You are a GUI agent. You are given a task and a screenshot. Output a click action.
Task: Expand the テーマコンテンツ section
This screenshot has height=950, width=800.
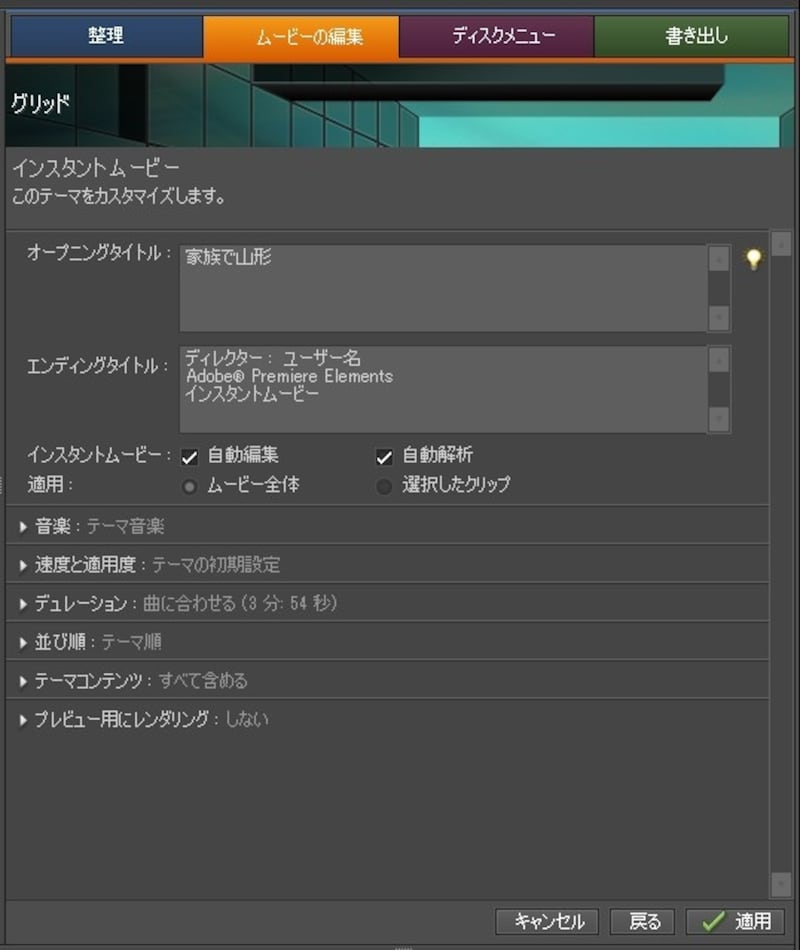(22, 680)
